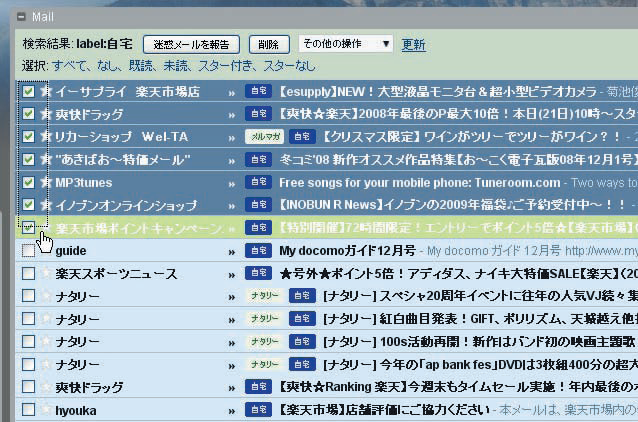
Task: Click the ナタリー label on スペシャ20周年 row
Action: tap(264, 295)
